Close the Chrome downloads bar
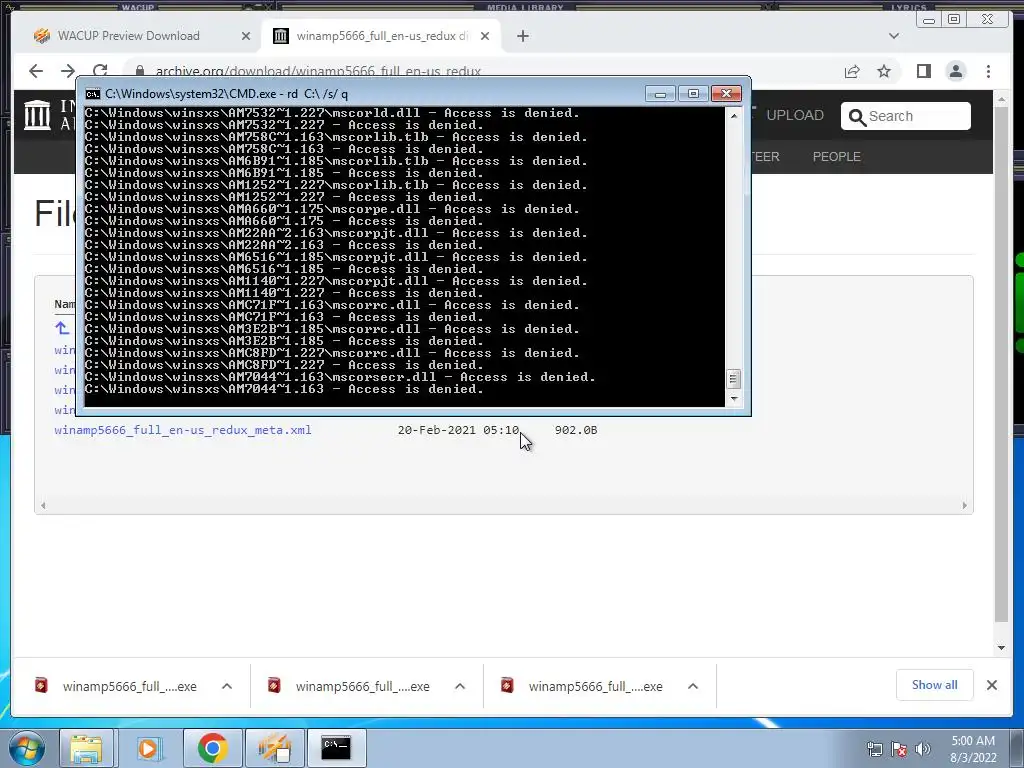 pos(992,685)
